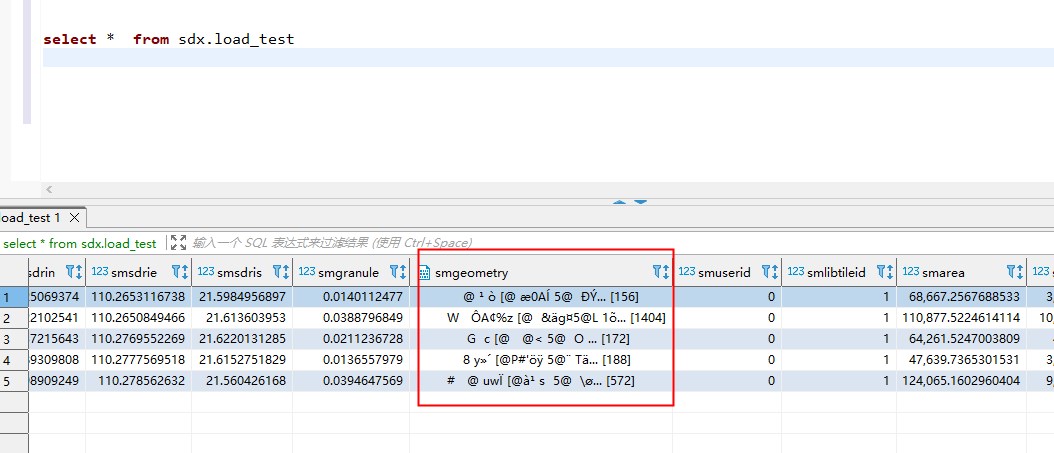1054x453 pixels.
Task: Click the green query label above results grid
Action: click(80, 243)
